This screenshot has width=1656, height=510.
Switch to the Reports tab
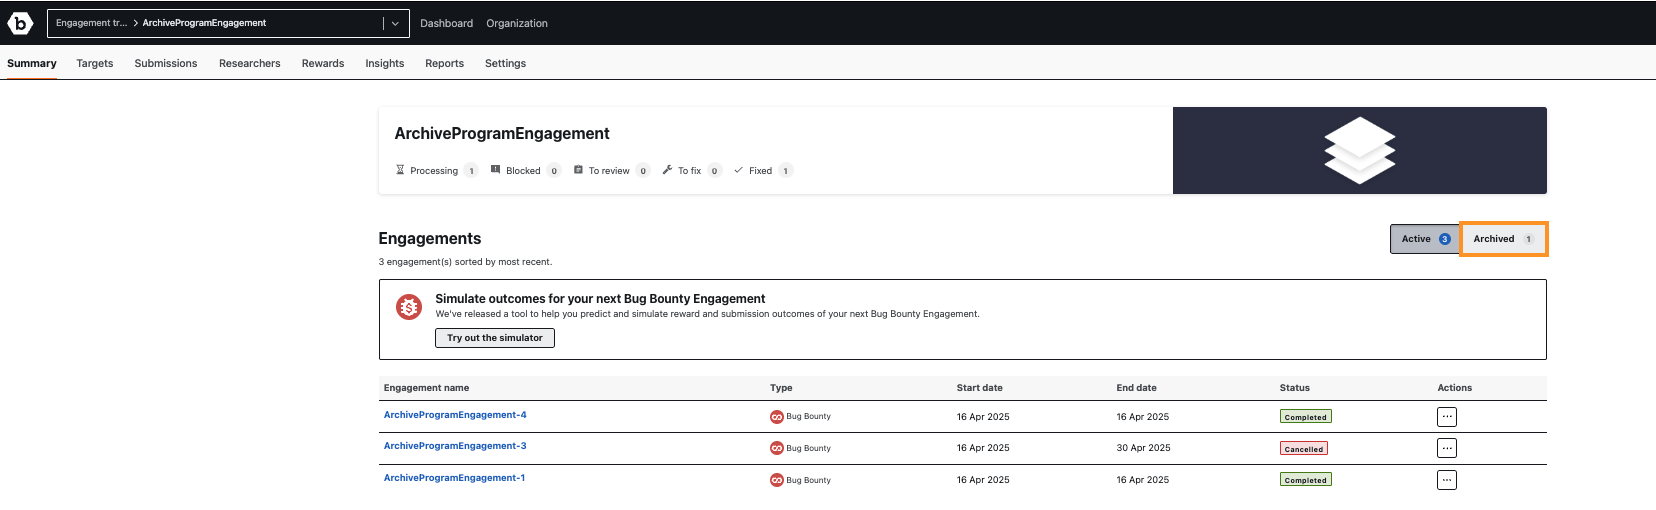tap(445, 63)
